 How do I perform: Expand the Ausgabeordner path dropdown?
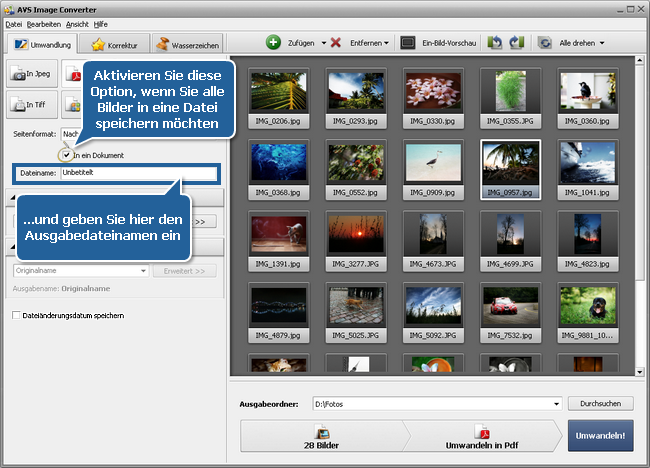pyautogui.click(x=556, y=404)
